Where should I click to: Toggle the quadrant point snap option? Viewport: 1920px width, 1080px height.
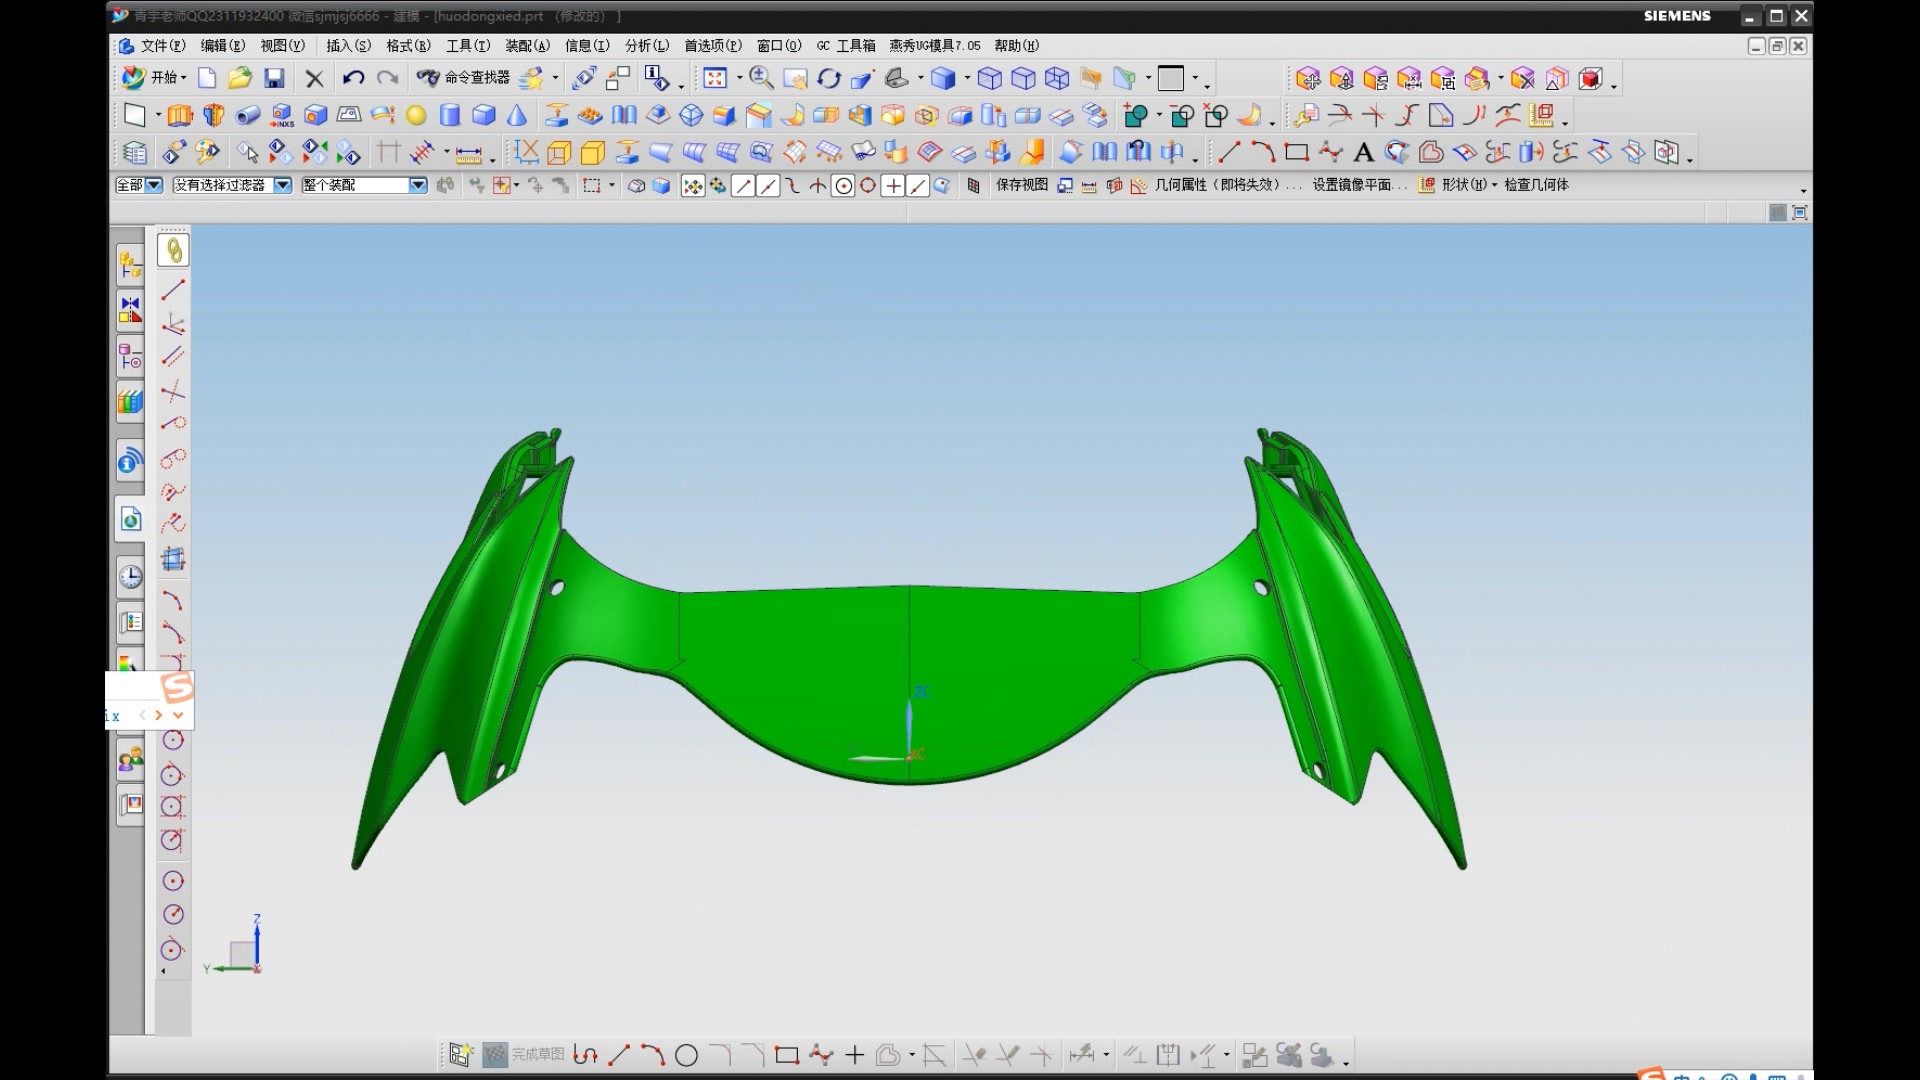[x=868, y=186]
